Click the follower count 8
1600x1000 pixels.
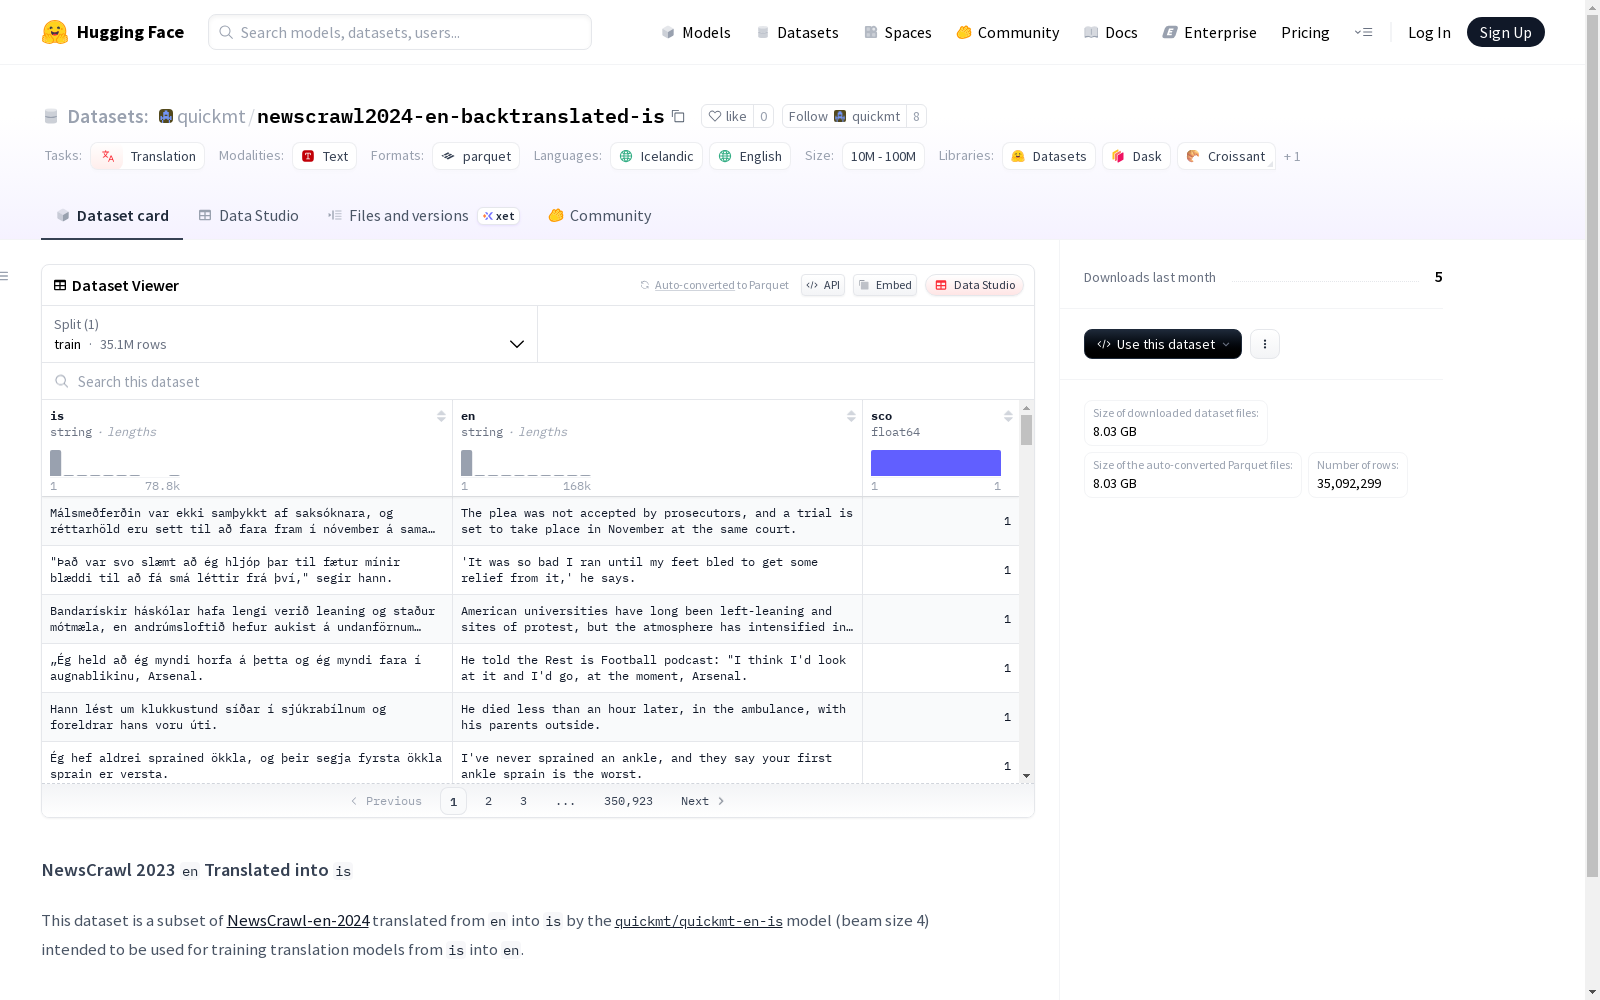(x=916, y=116)
